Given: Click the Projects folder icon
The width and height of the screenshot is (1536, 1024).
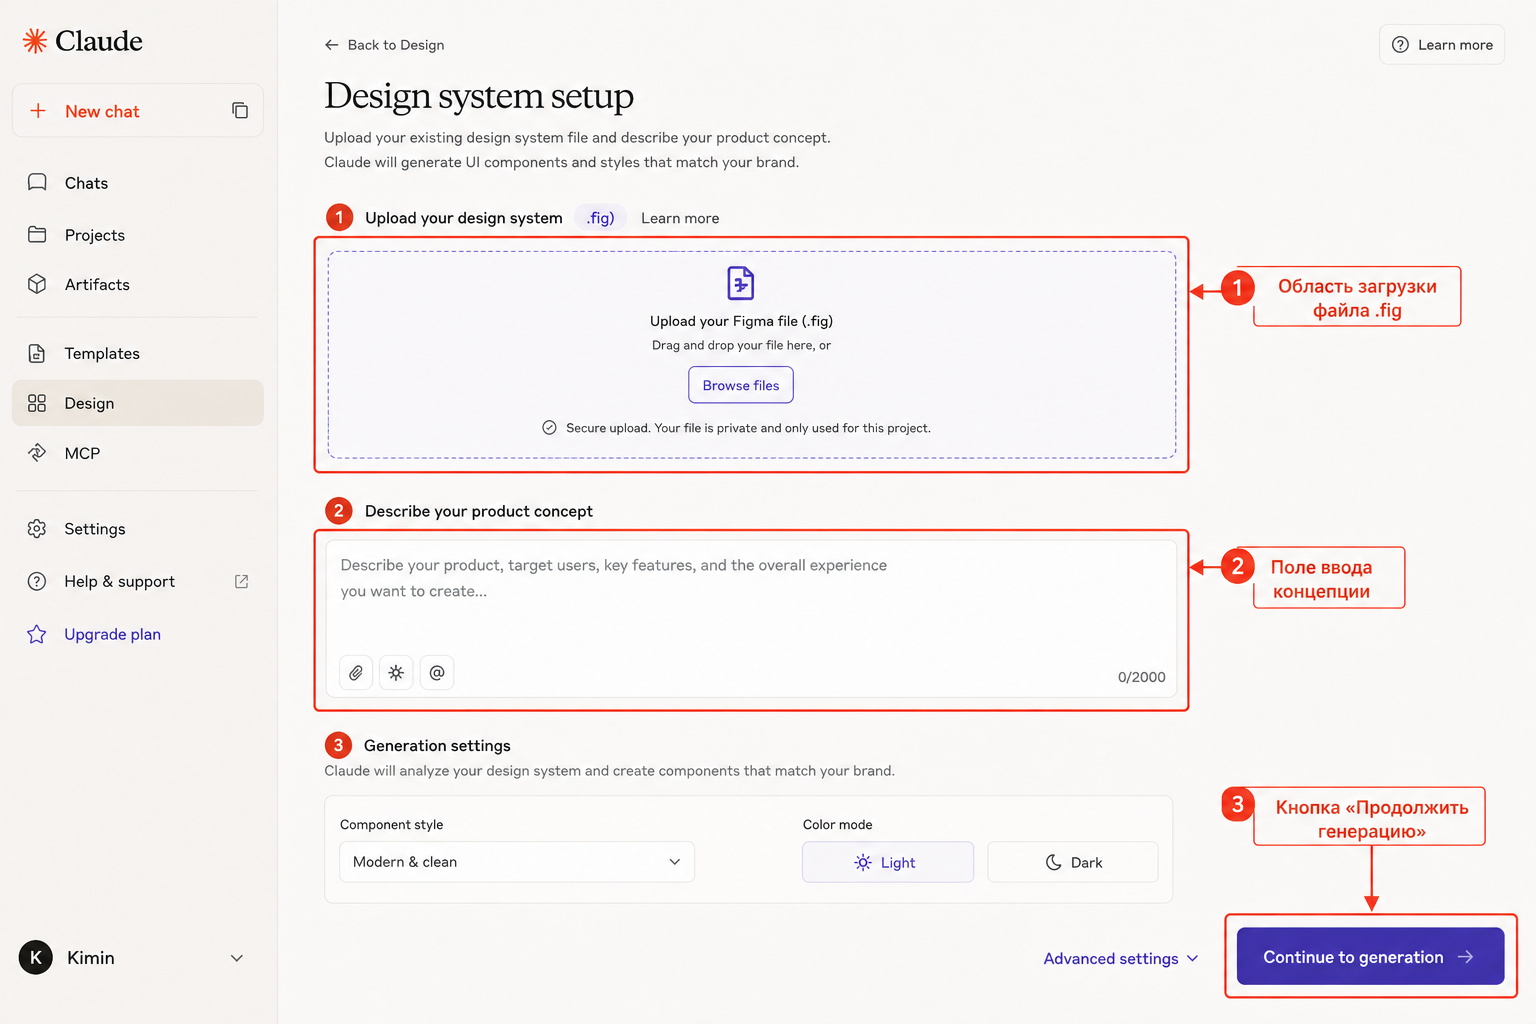Looking at the screenshot, I should 37,234.
